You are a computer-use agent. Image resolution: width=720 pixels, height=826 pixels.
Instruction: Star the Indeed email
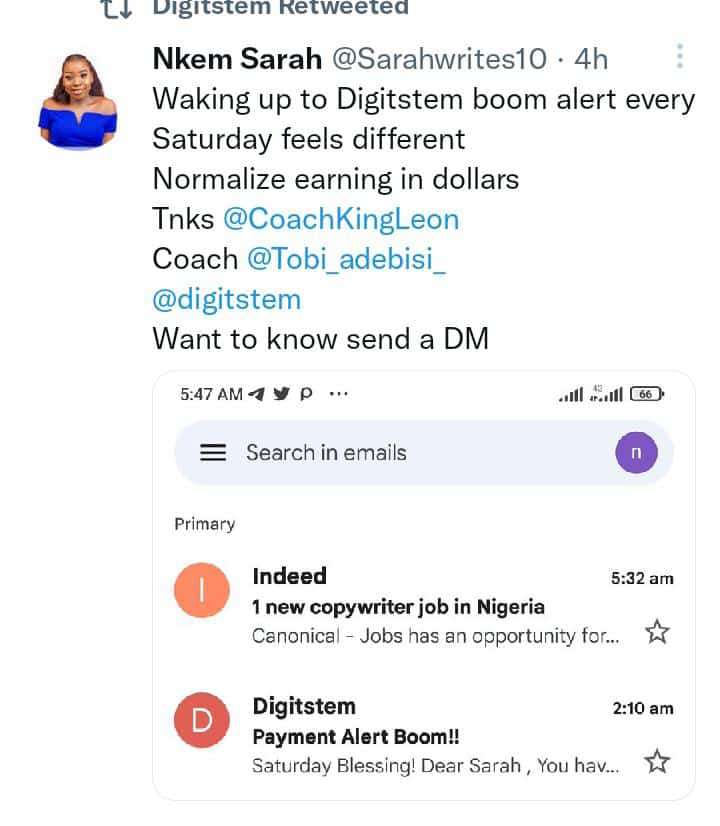[657, 632]
